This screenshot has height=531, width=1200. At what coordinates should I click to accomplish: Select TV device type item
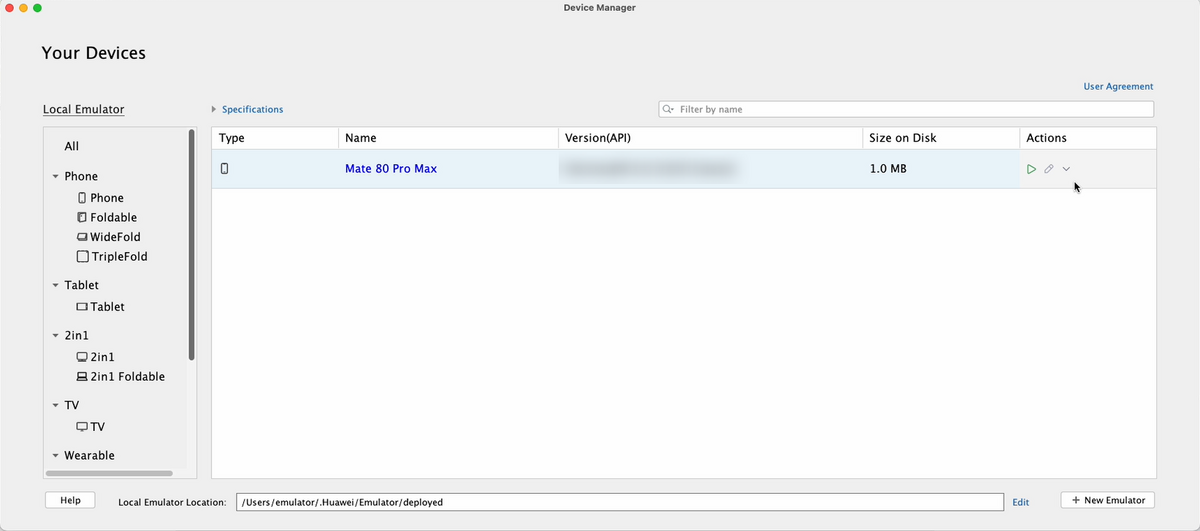[x=97, y=427]
